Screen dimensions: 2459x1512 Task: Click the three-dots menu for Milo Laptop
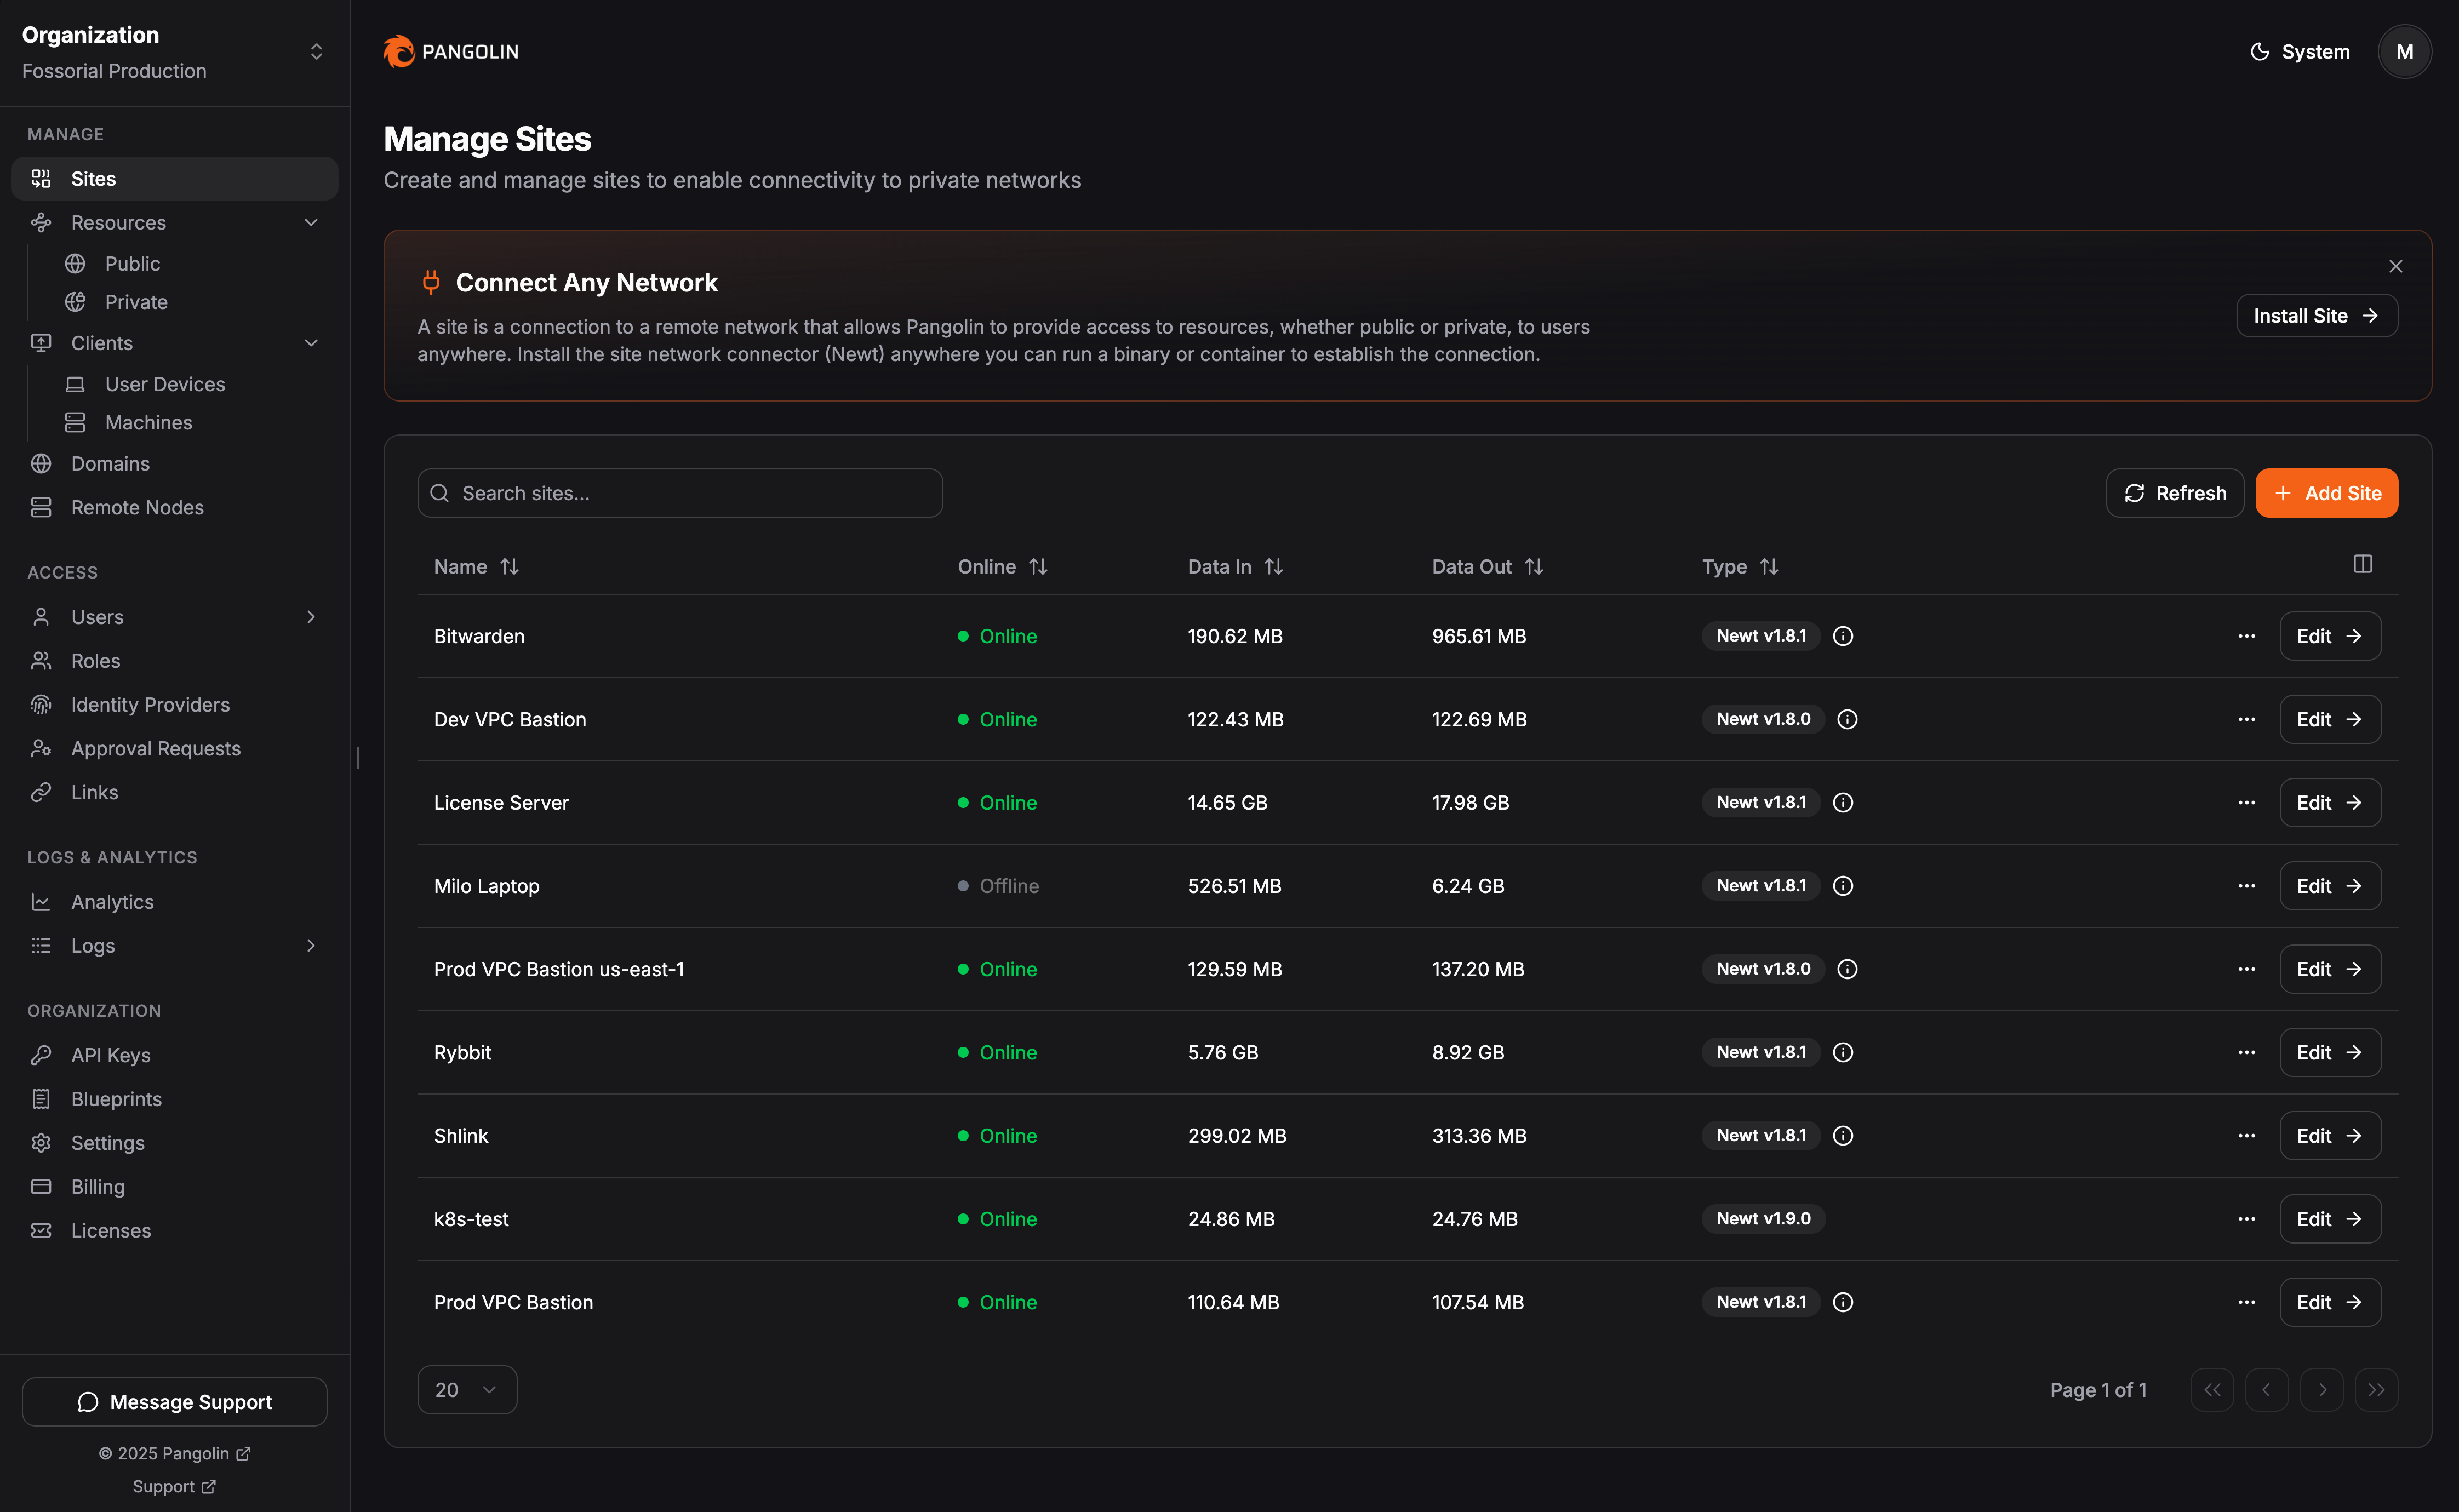(2246, 886)
